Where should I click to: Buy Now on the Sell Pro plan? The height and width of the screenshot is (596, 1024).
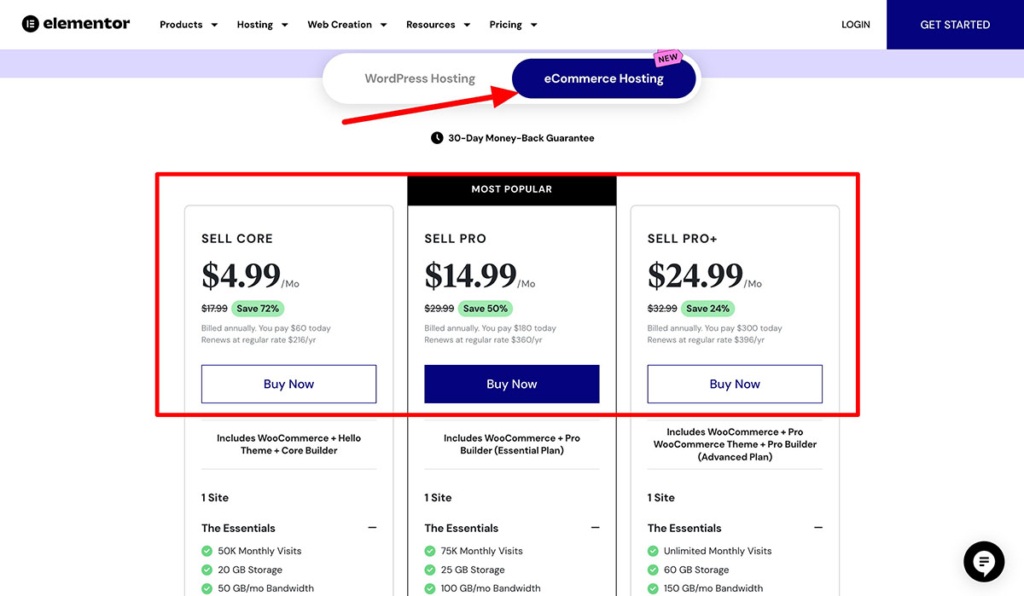511,383
